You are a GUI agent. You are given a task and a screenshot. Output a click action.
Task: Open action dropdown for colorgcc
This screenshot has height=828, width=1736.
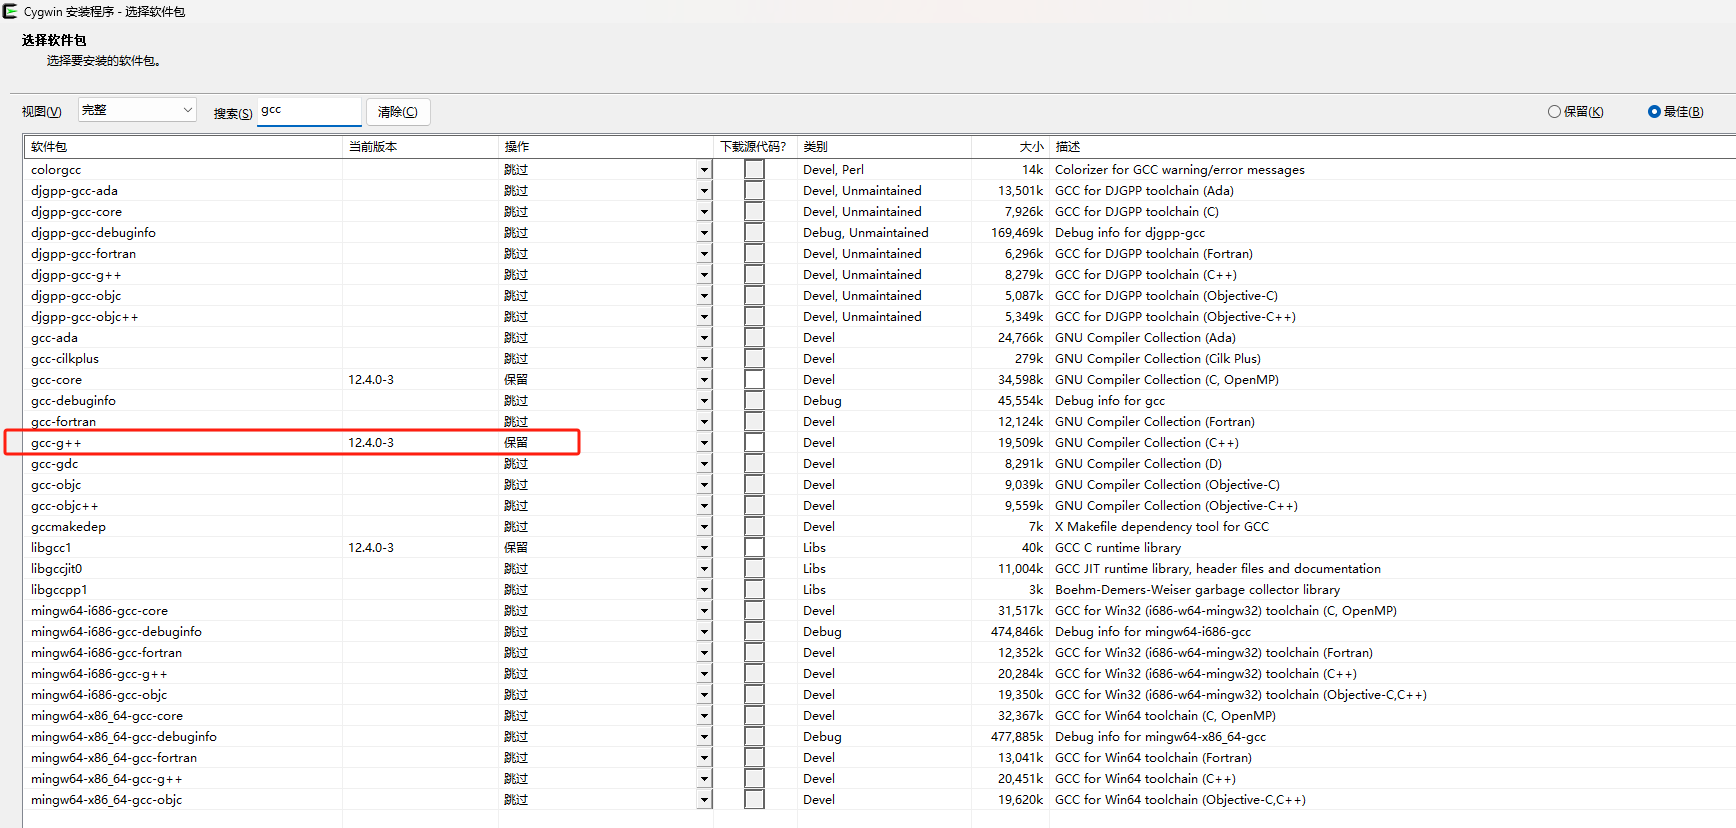(x=704, y=170)
